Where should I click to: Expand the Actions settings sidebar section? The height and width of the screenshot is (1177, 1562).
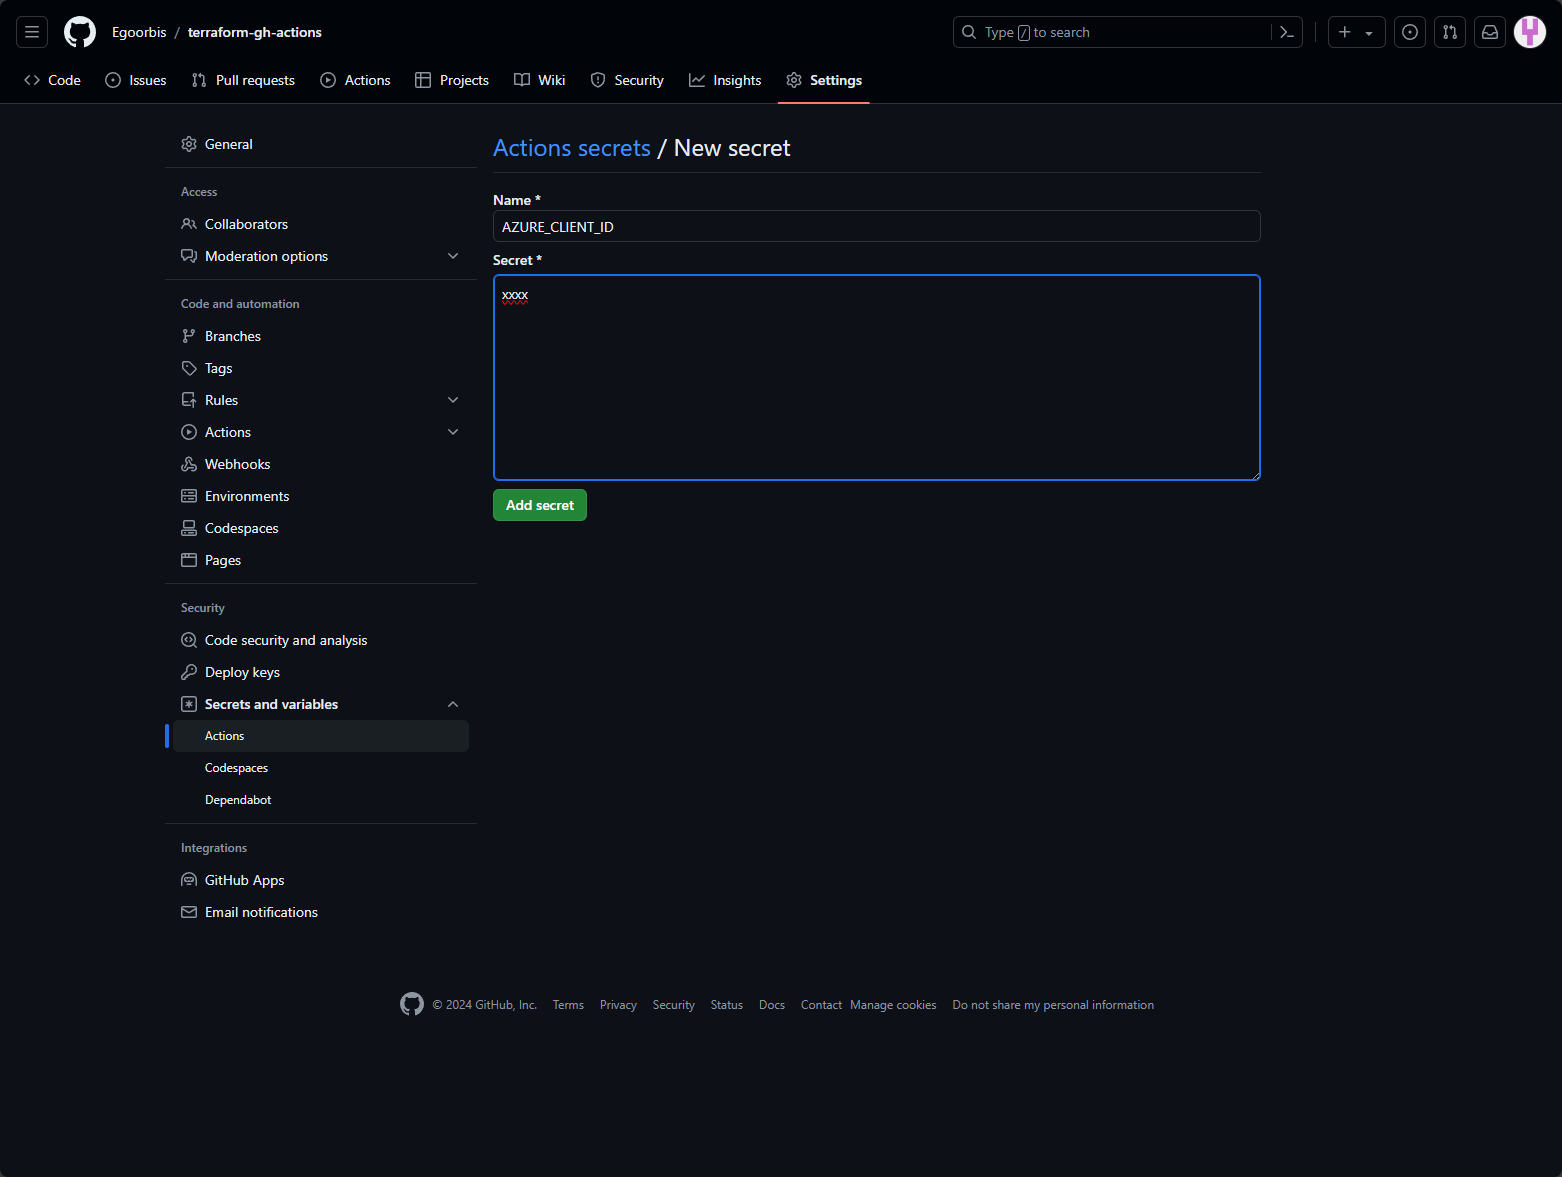coord(453,432)
